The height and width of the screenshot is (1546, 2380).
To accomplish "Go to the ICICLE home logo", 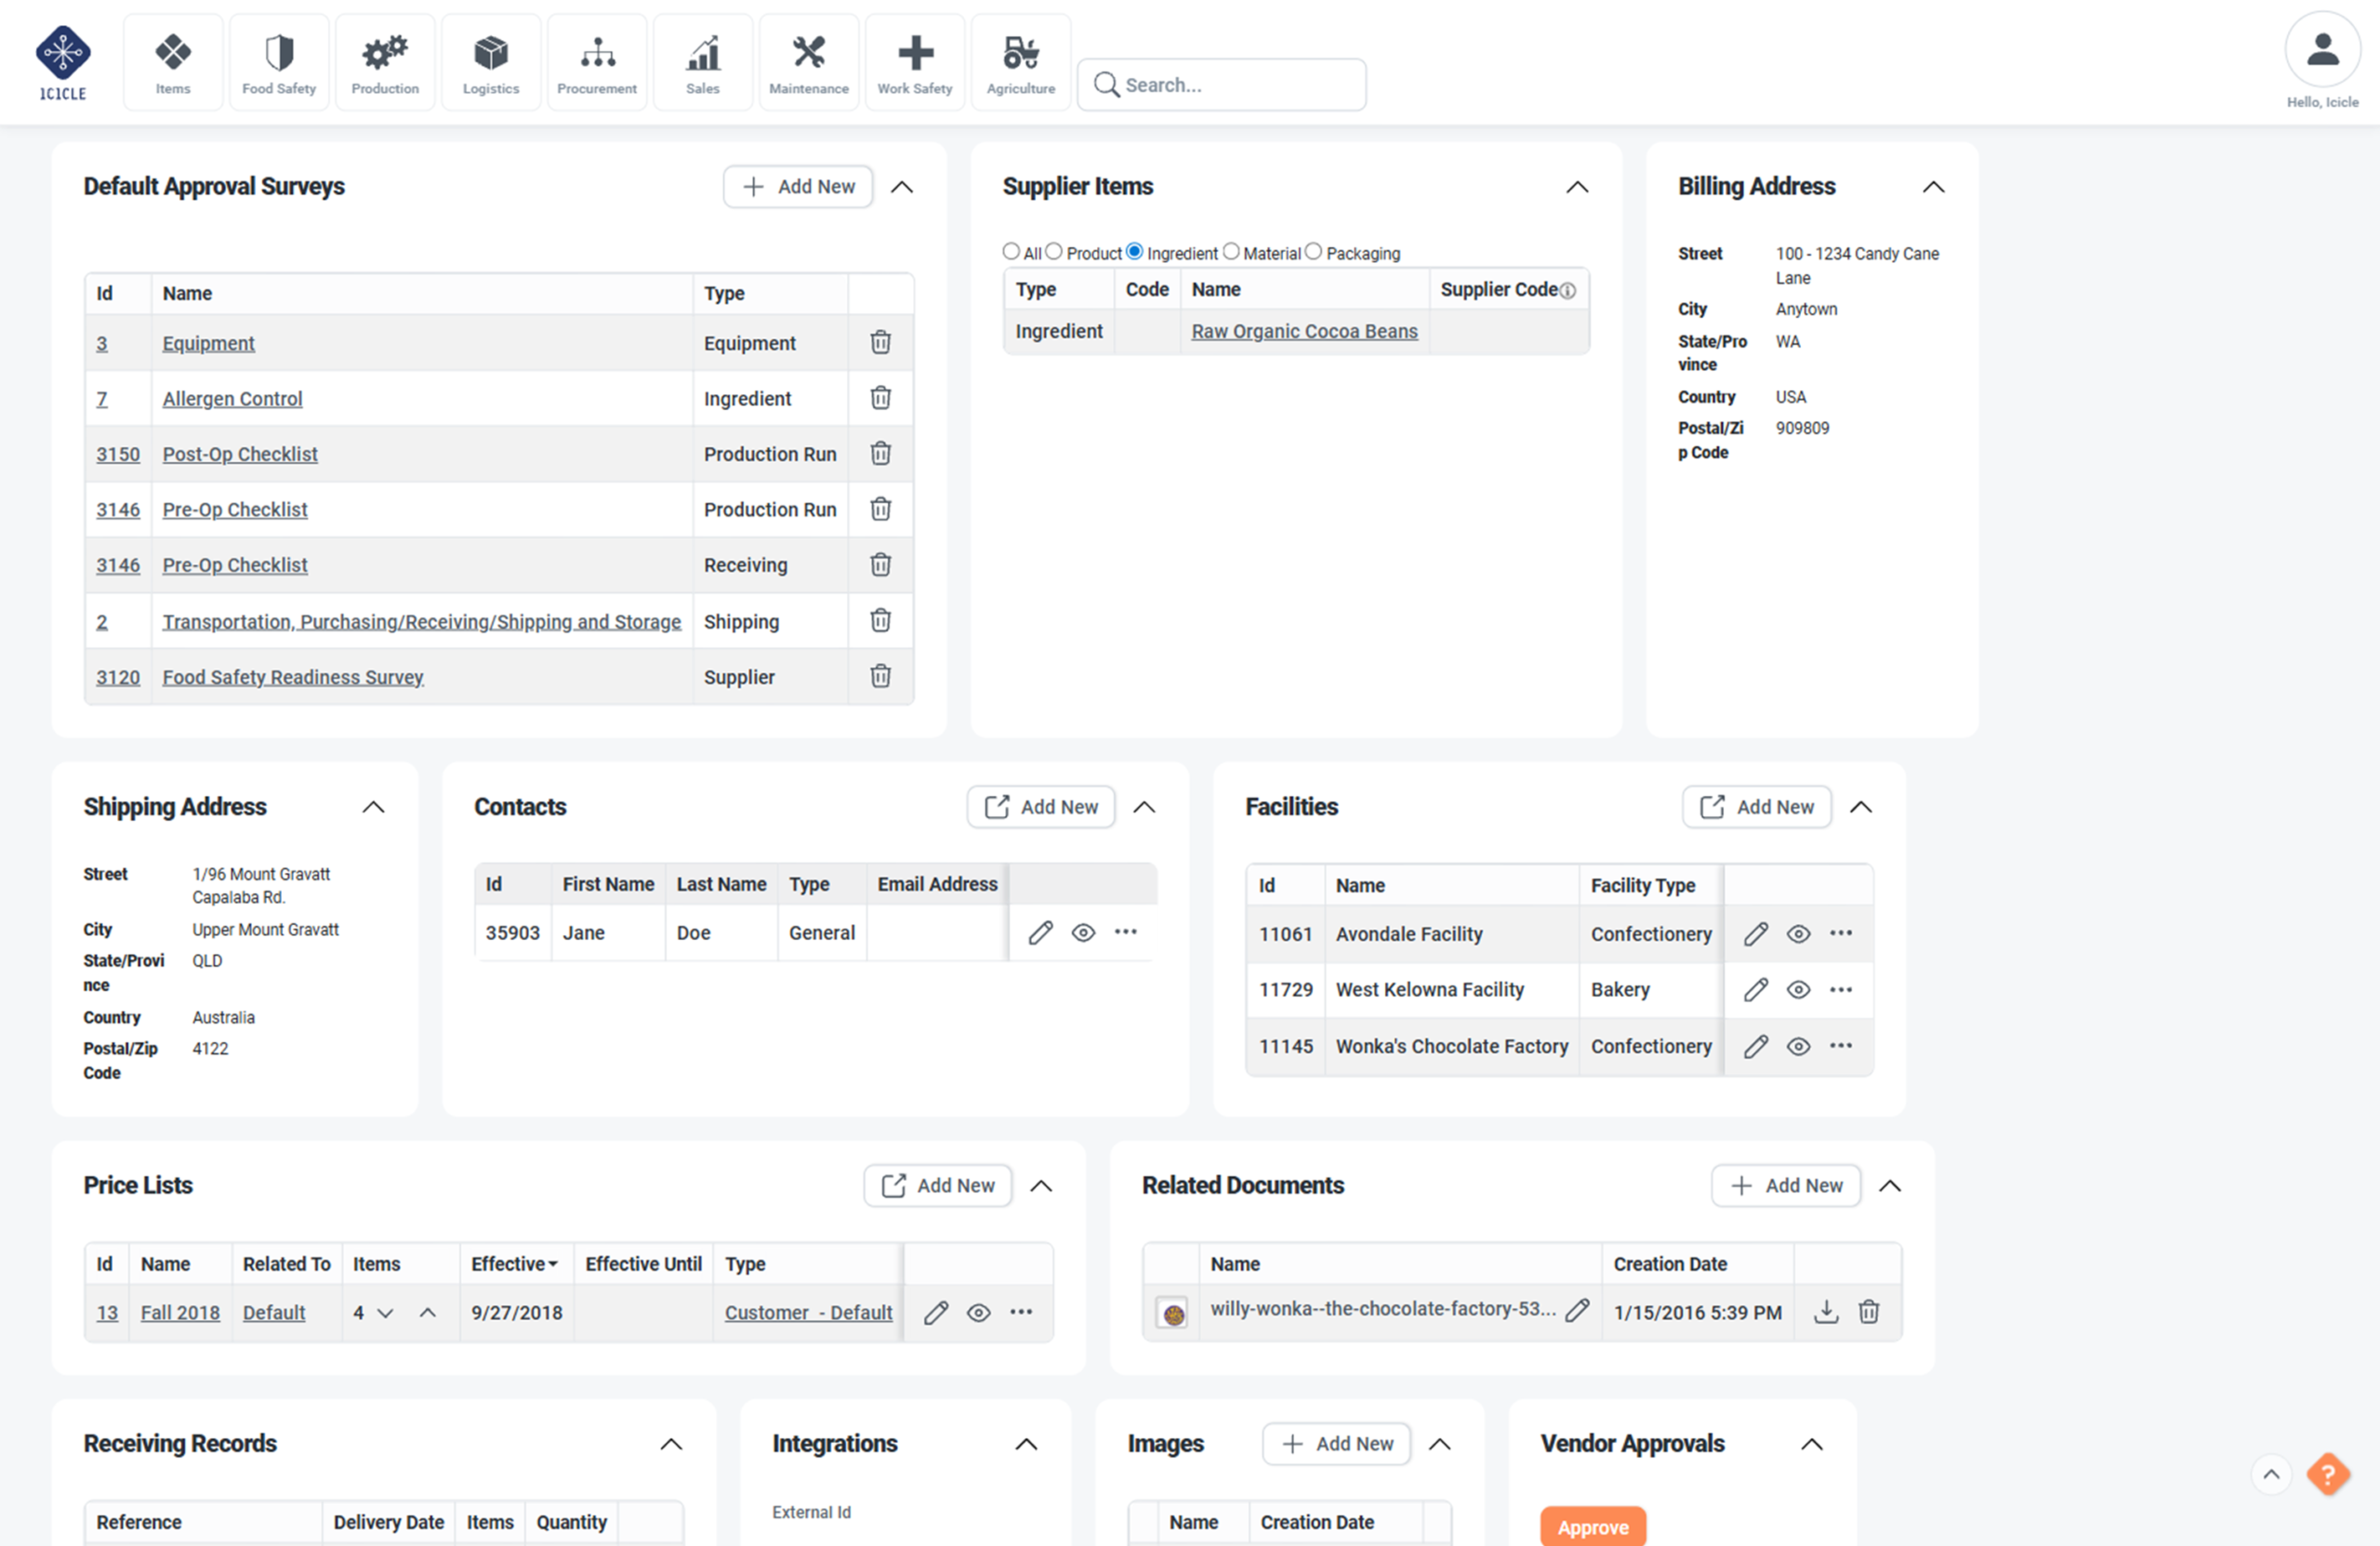I will coord(63,63).
